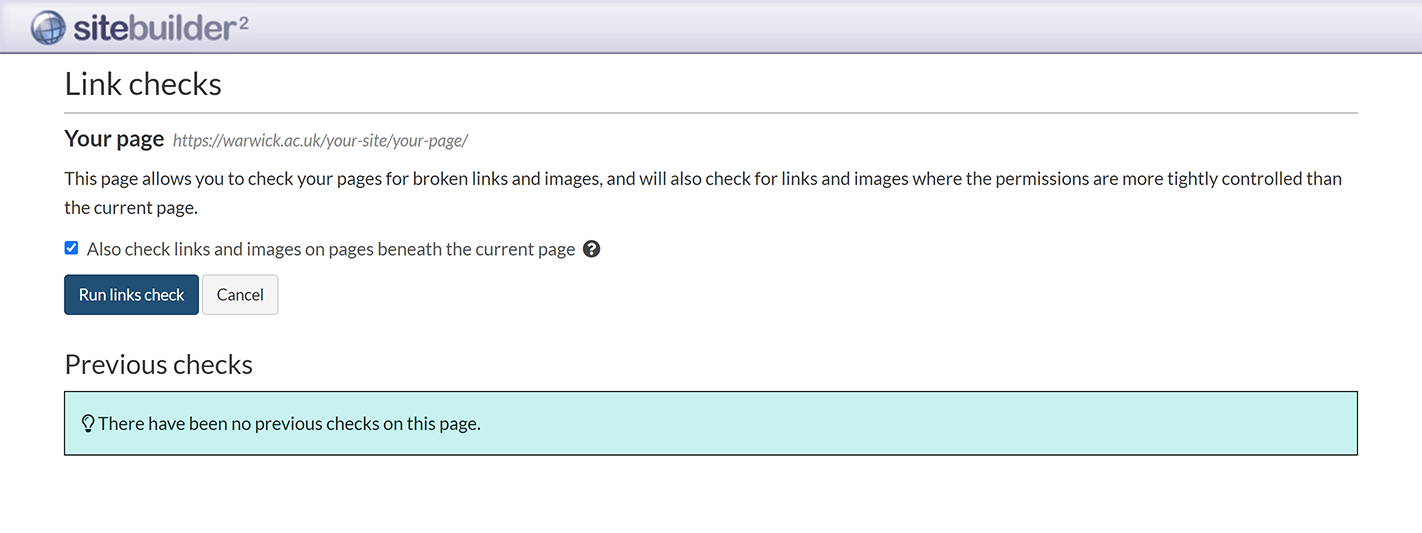
Task: Click the question mark help icon
Action: [x=591, y=249]
